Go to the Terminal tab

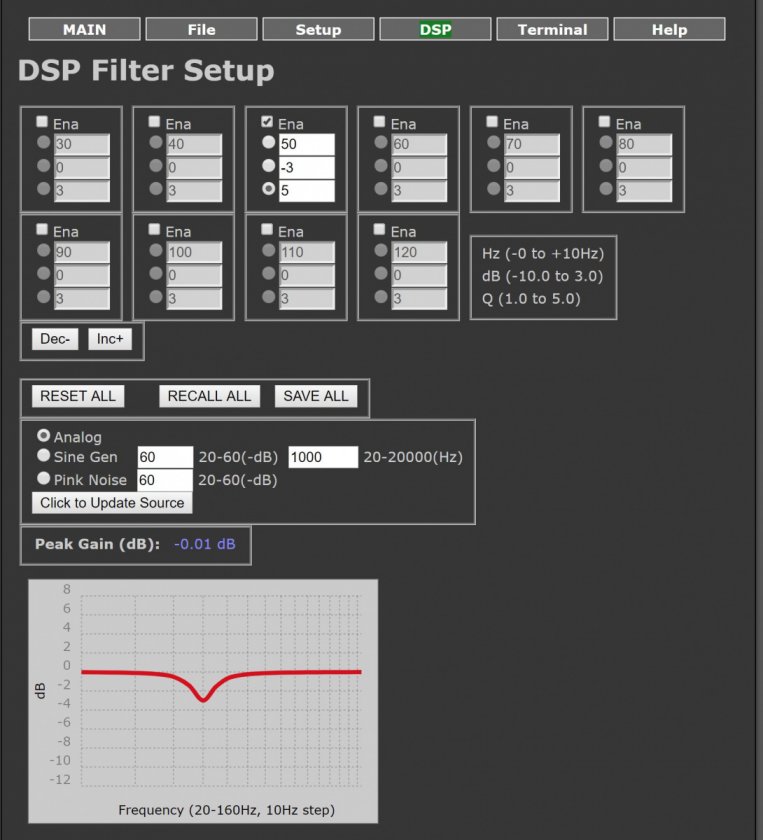click(552, 29)
